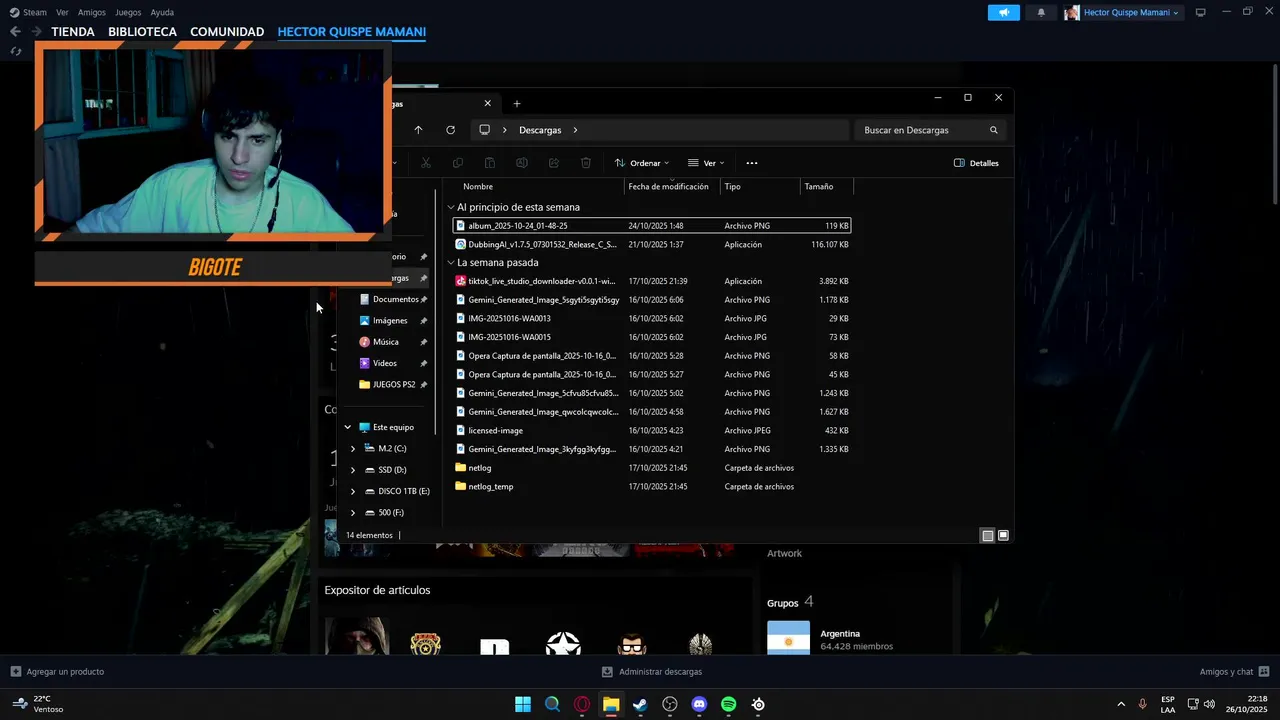This screenshot has width=1280, height=720.
Task: Expand SSD (D:) drive node
Action: point(353,470)
